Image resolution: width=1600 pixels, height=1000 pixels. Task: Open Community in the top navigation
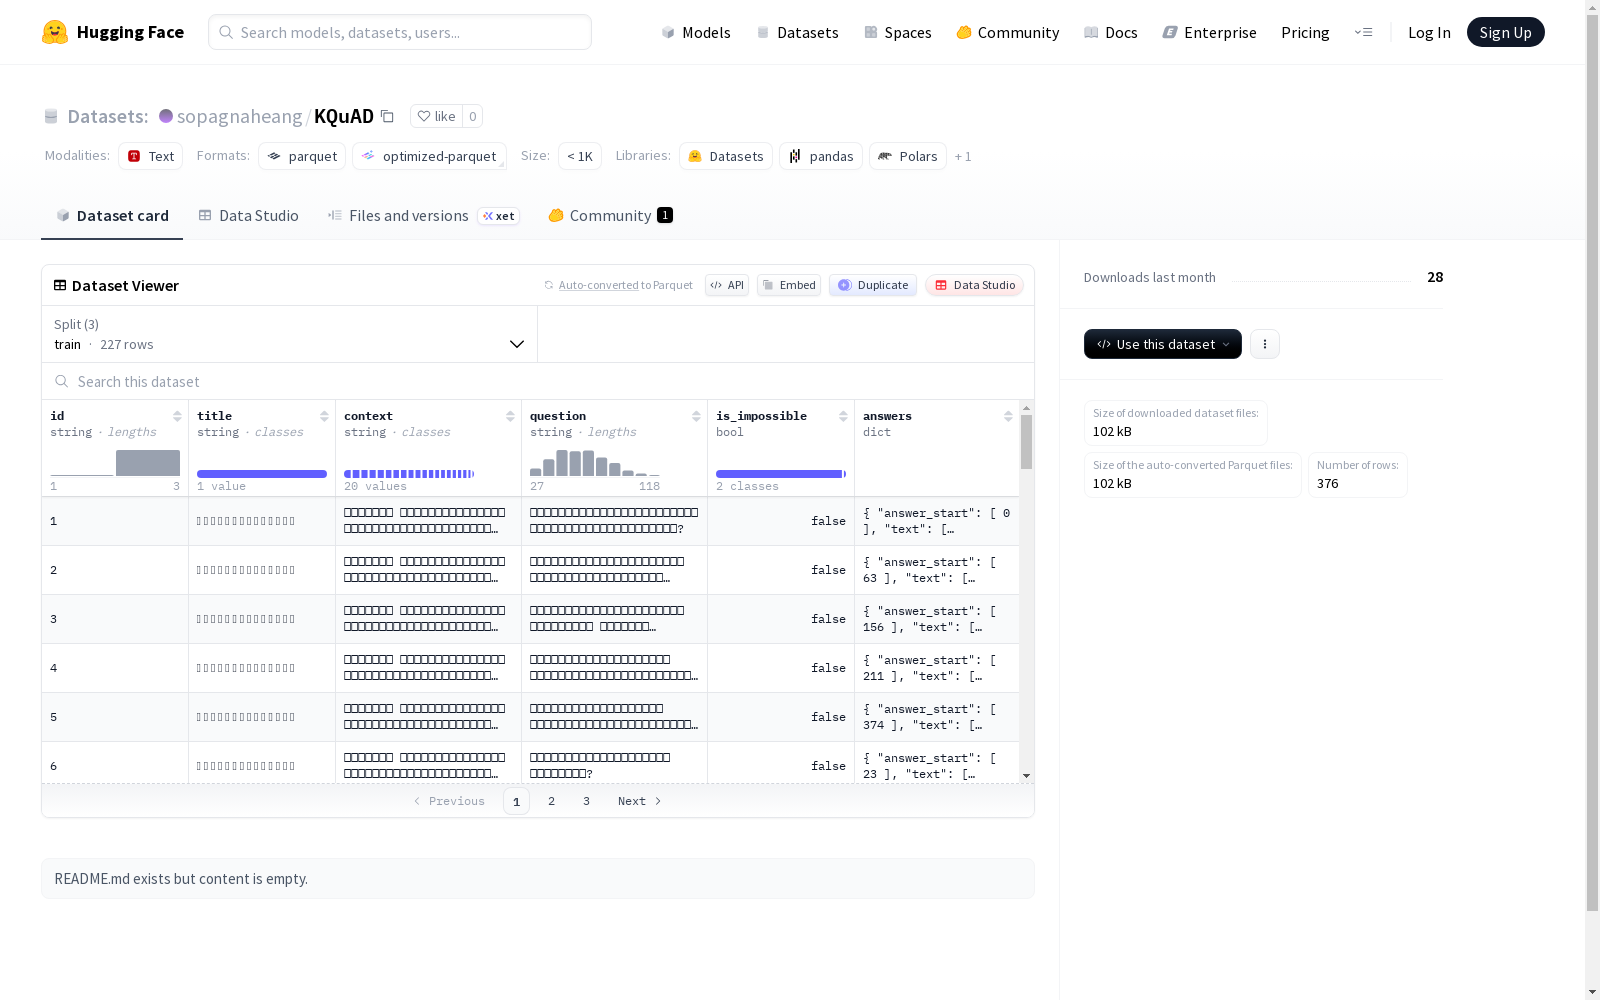pyautogui.click(x=1008, y=32)
